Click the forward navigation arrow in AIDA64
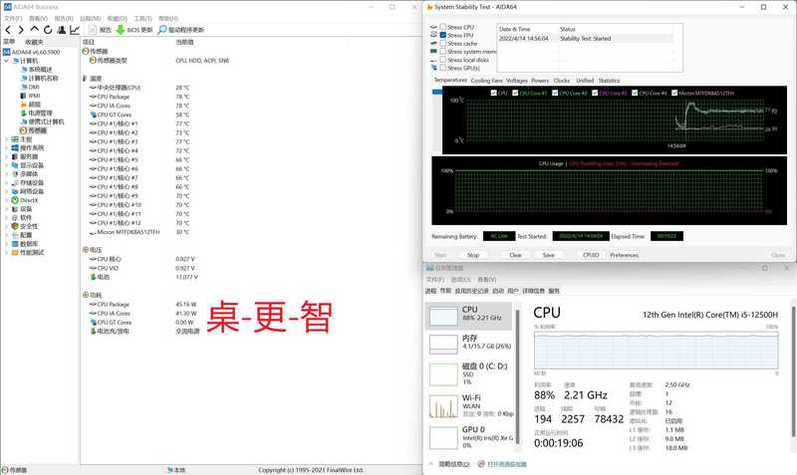797x475 pixels. coord(21,30)
